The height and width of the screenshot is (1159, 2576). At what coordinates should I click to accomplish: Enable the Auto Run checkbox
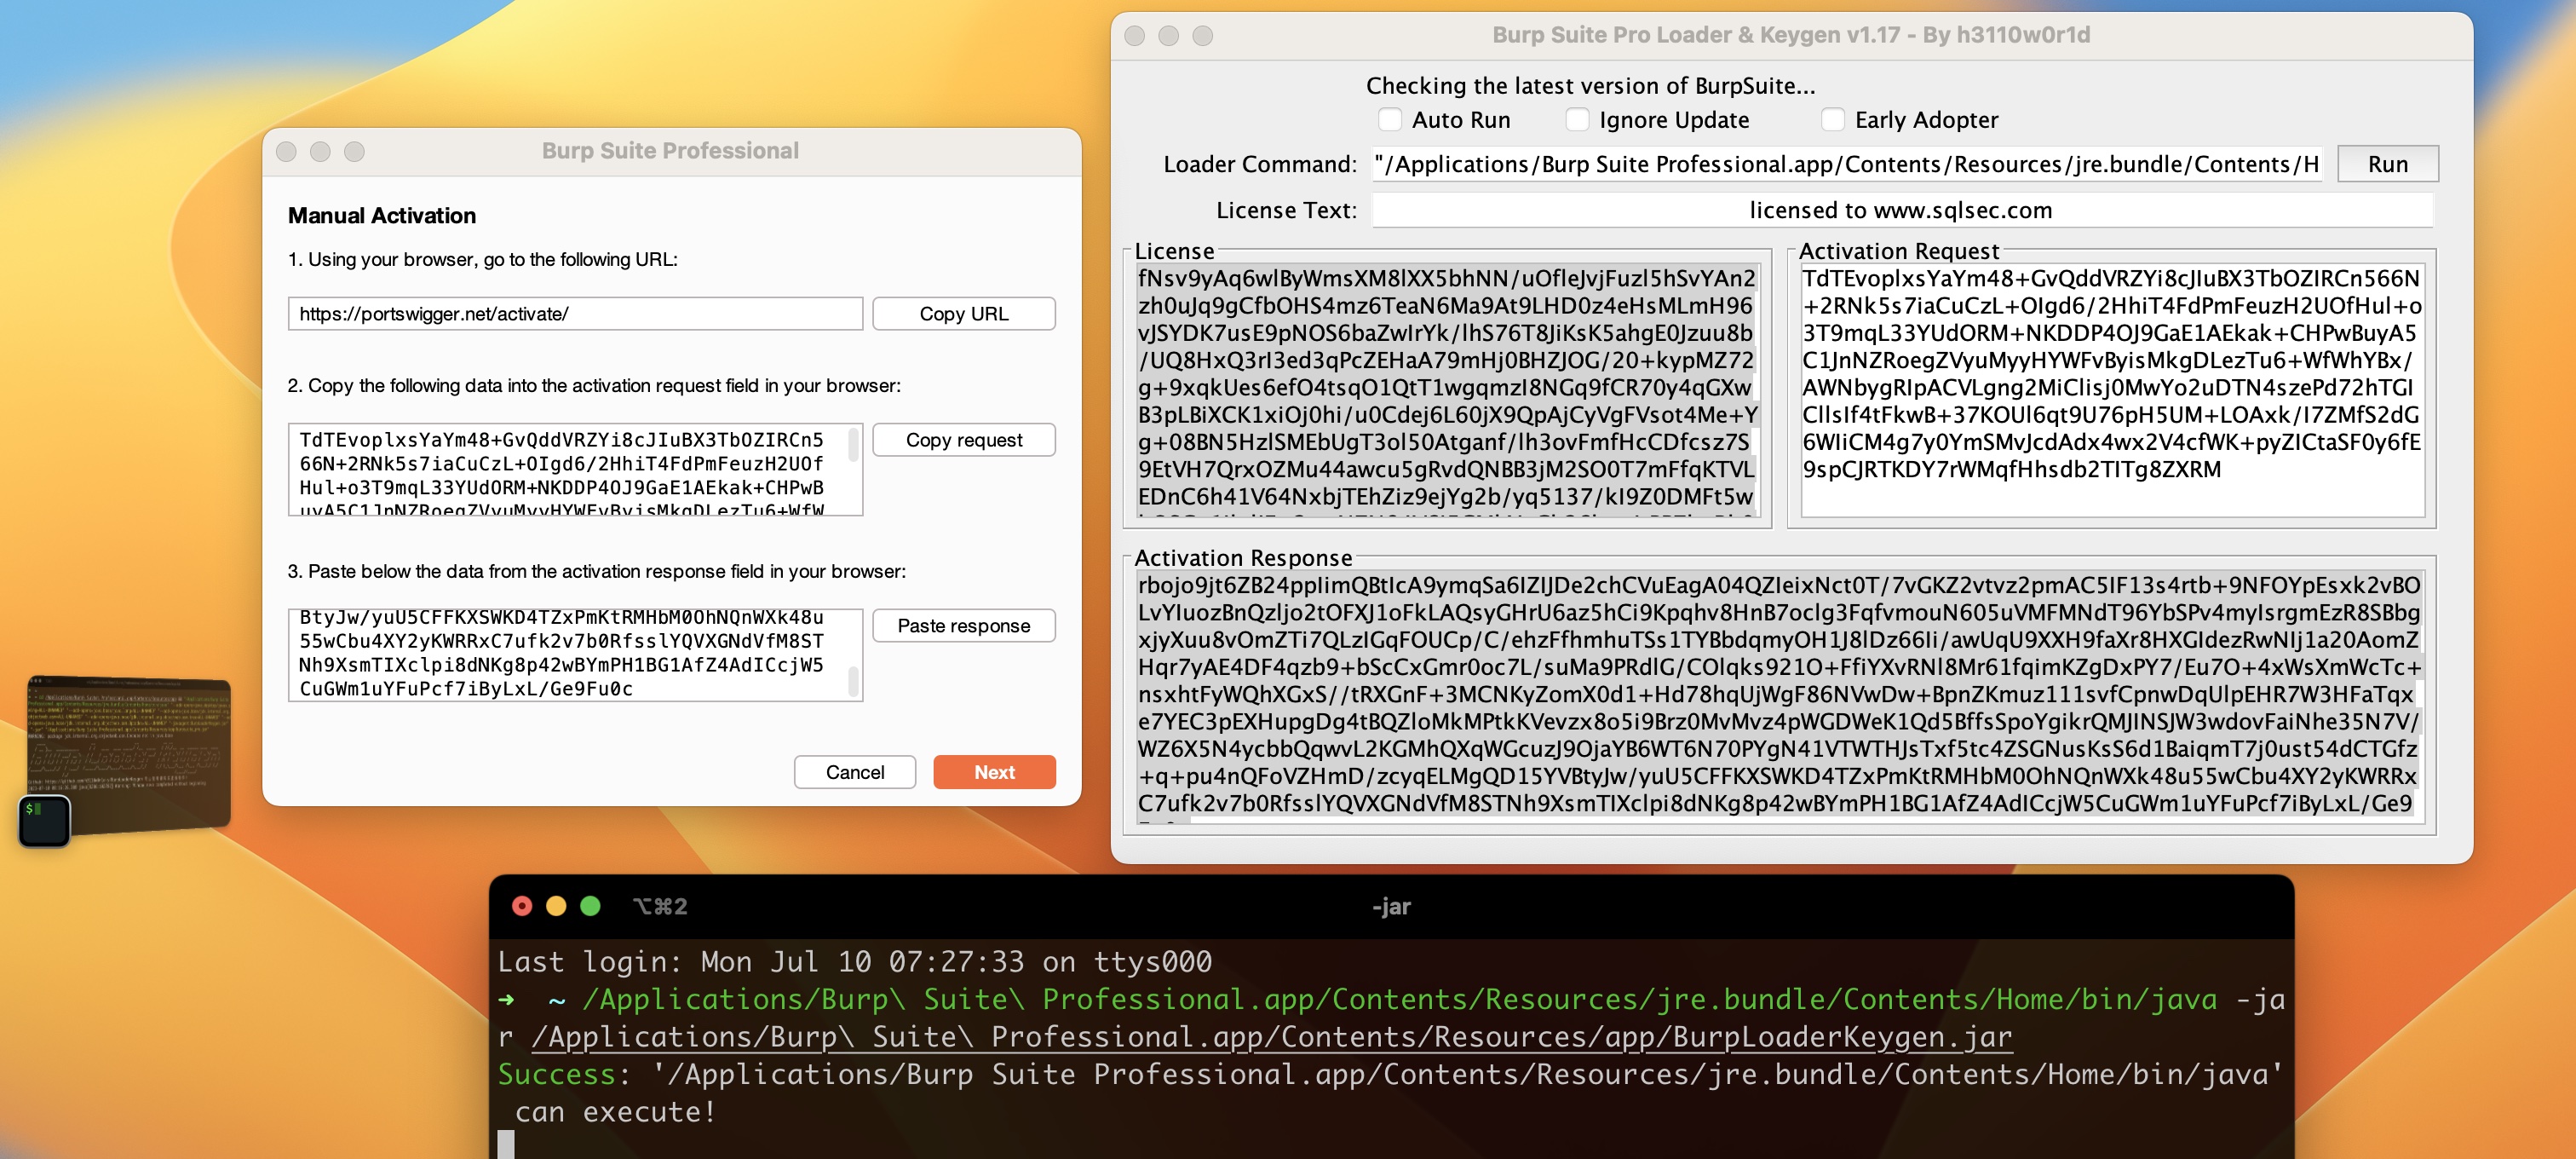coord(1390,120)
